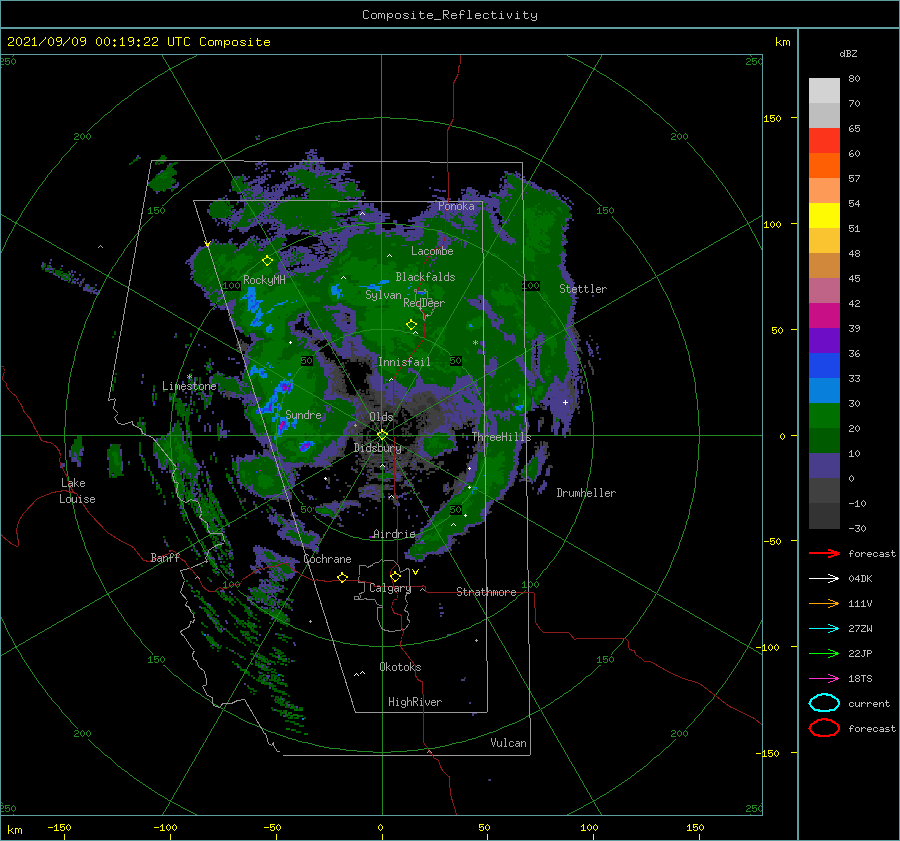Select the red 60-65 dBZ swatch

pyautogui.click(x=824, y=141)
